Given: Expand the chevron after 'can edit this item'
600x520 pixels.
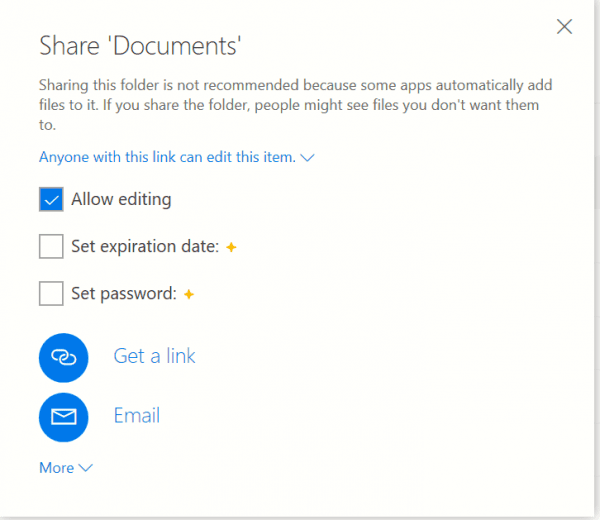Looking at the screenshot, I should [x=308, y=158].
